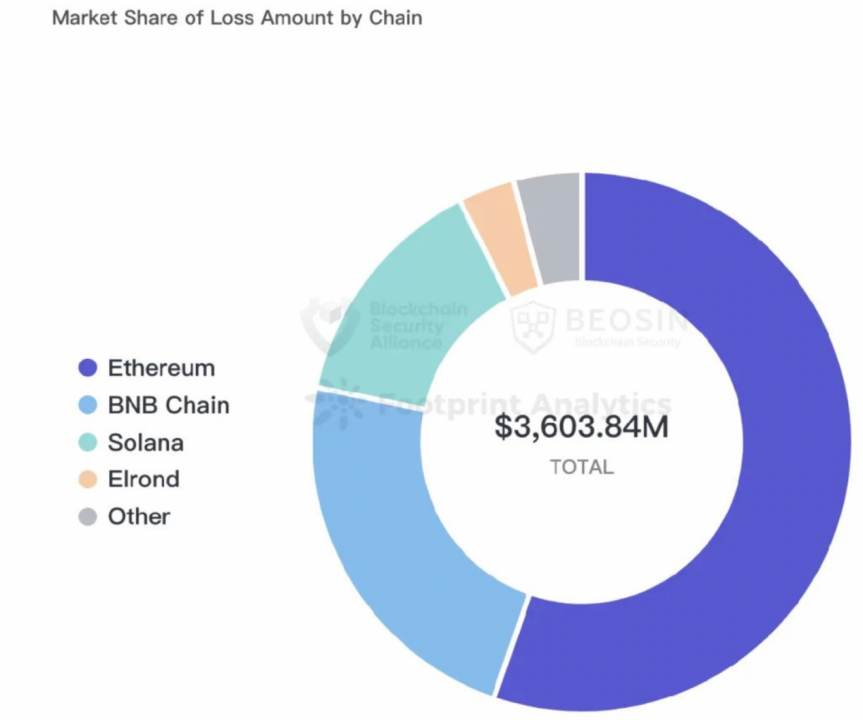The height and width of the screenshot is (720, 863).
Task: Toggle the Other legend label
Action: pyautogui.click(x=139, y=516)
